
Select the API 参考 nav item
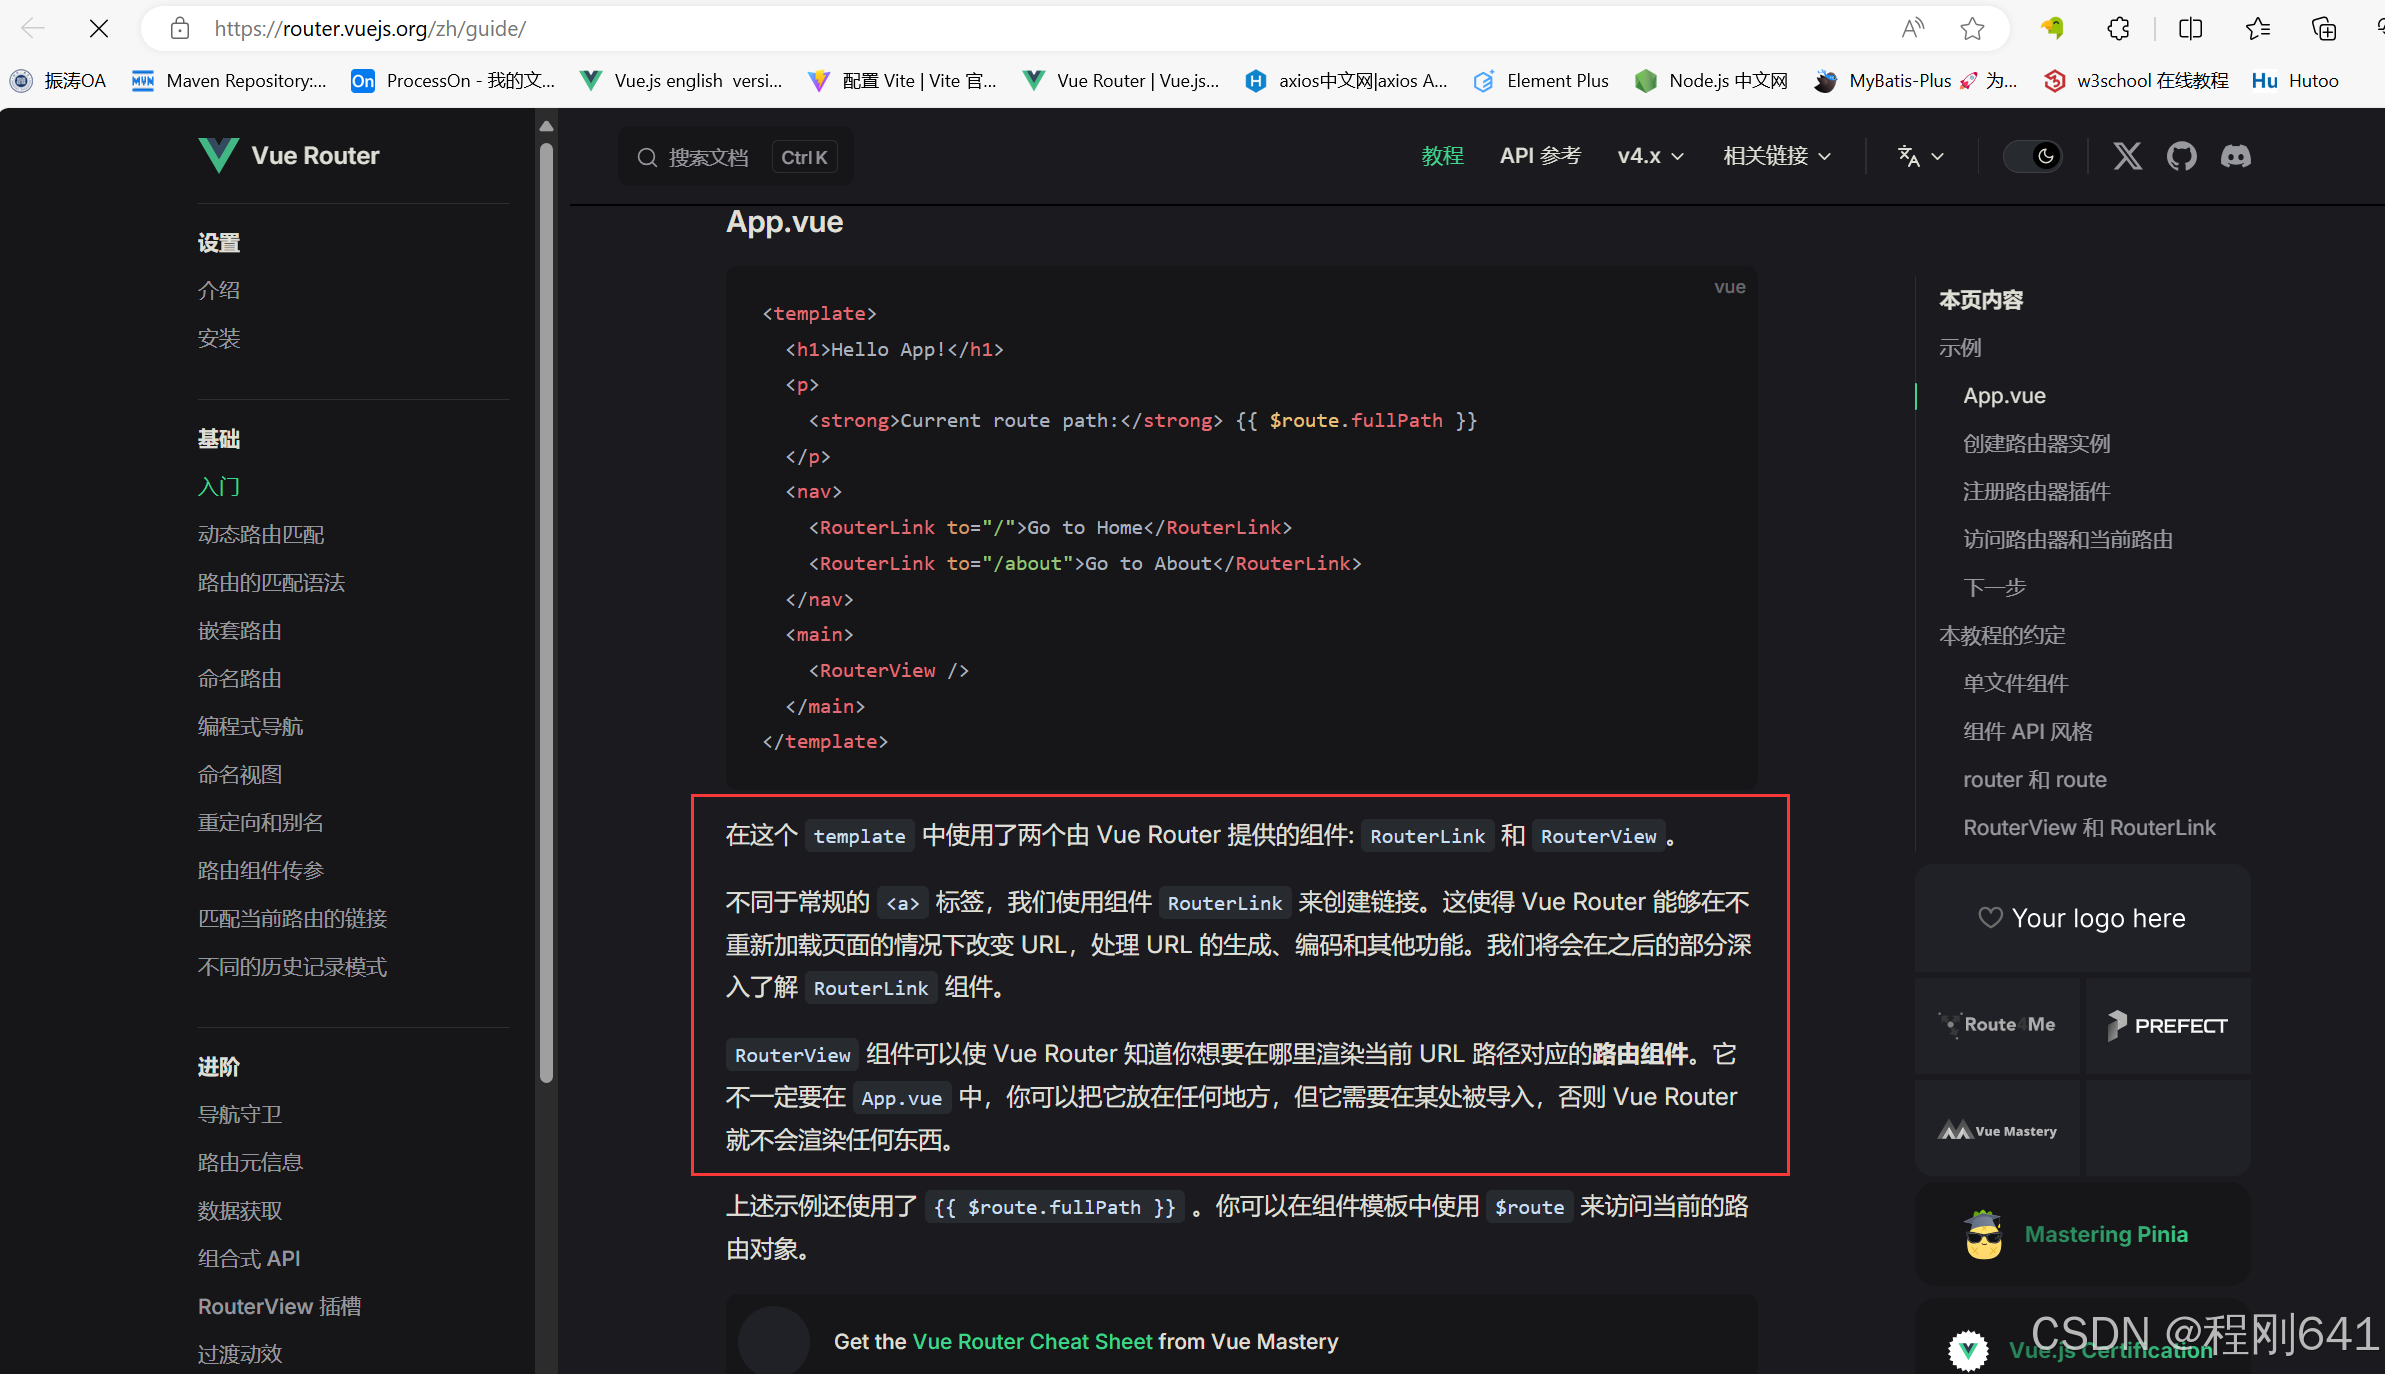[1540, 156]
